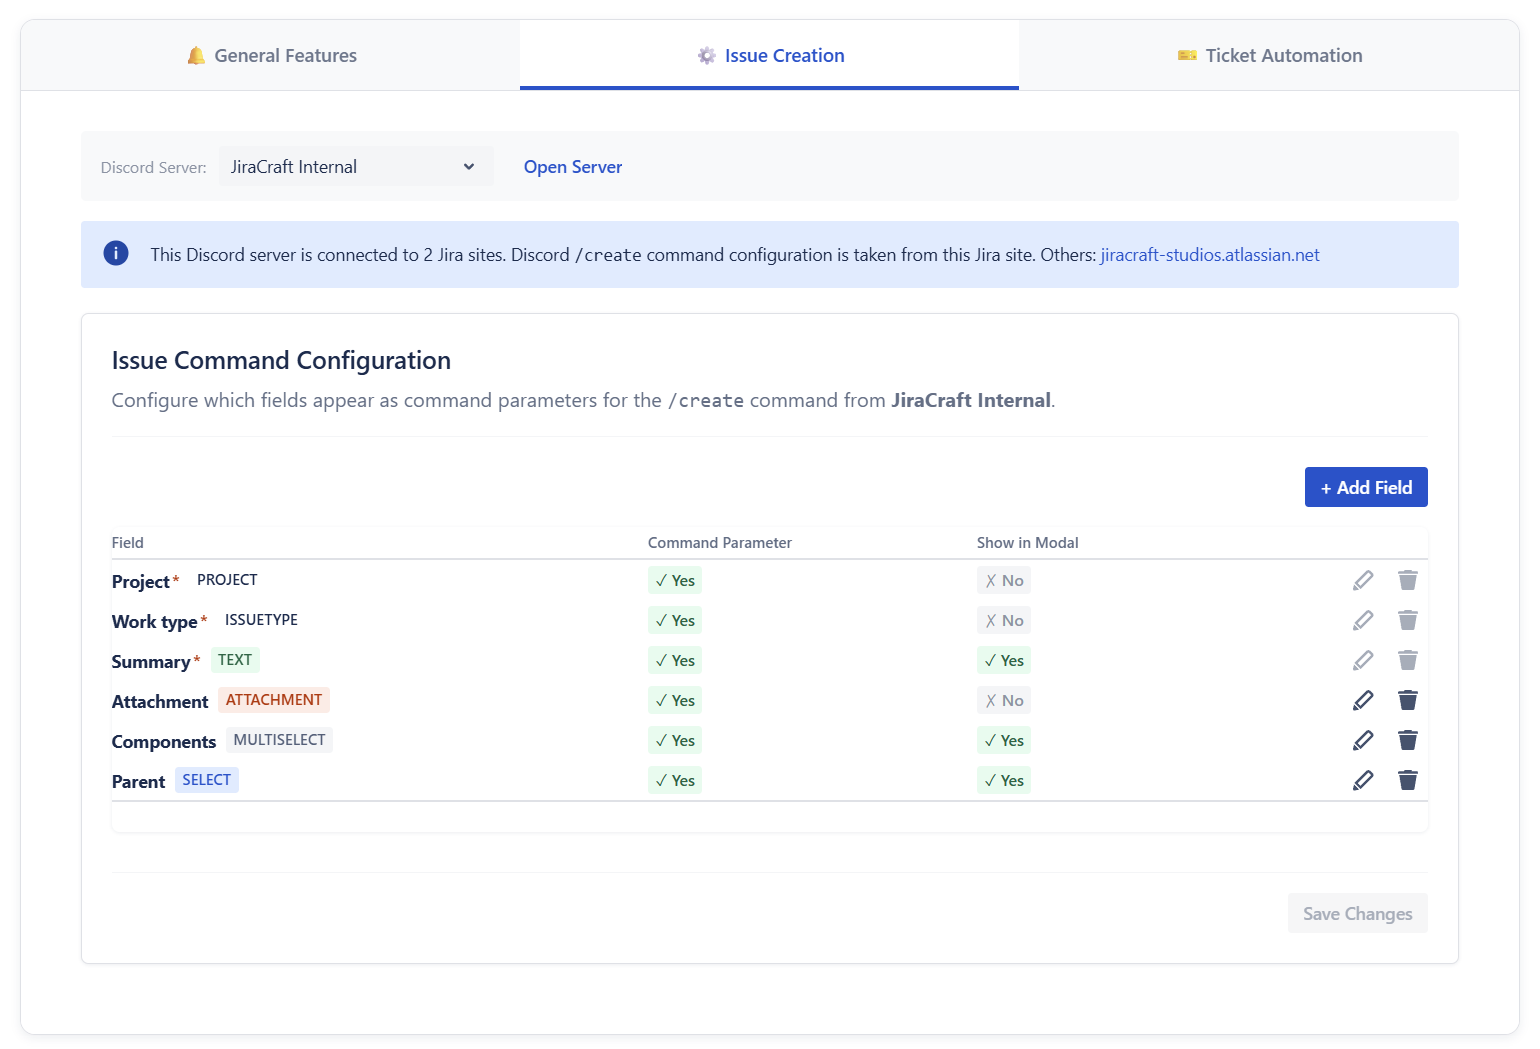Click the bell icon beside General Features
1540x1049 pixels.
196,55
